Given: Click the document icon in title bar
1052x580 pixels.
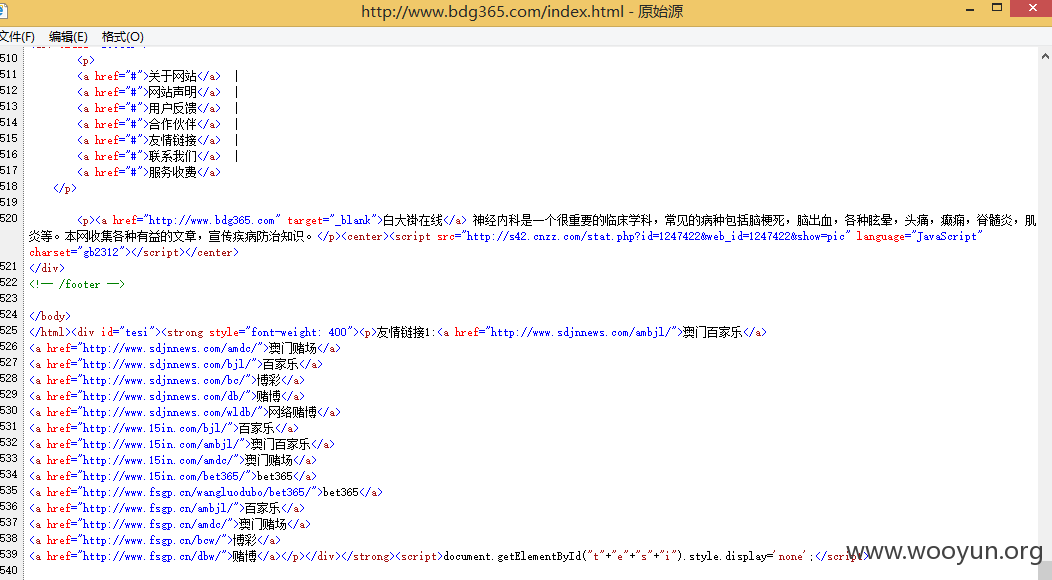Looking at the screenshot, I should pyautogui.click(x=3, y=11).
